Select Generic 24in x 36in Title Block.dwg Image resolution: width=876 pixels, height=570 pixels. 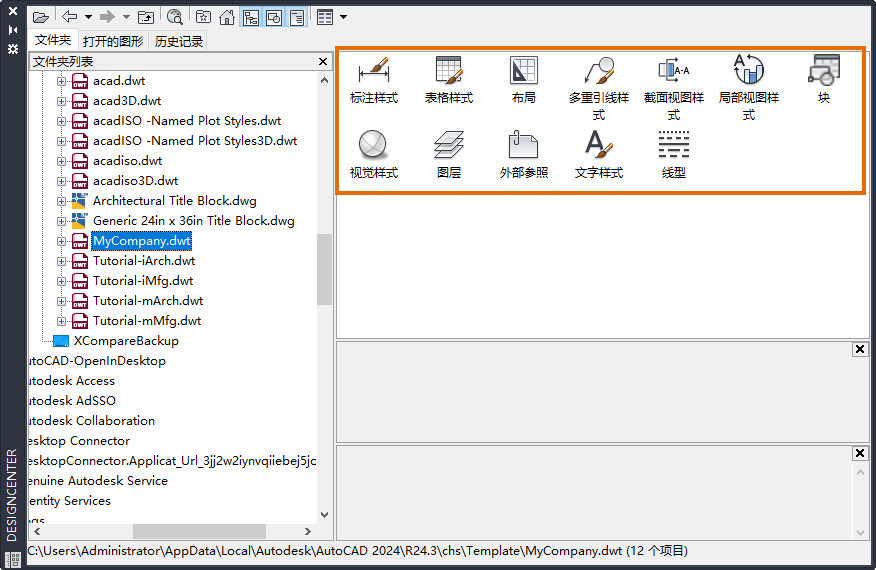193,221
